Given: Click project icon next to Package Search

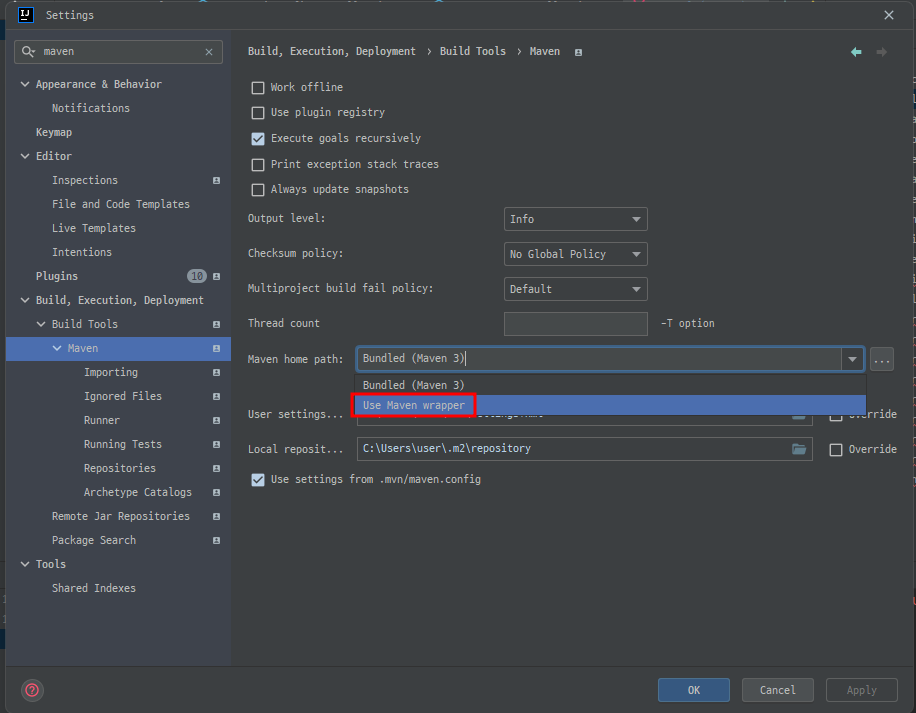Looking at the screenshot, I should click(217, 540).
